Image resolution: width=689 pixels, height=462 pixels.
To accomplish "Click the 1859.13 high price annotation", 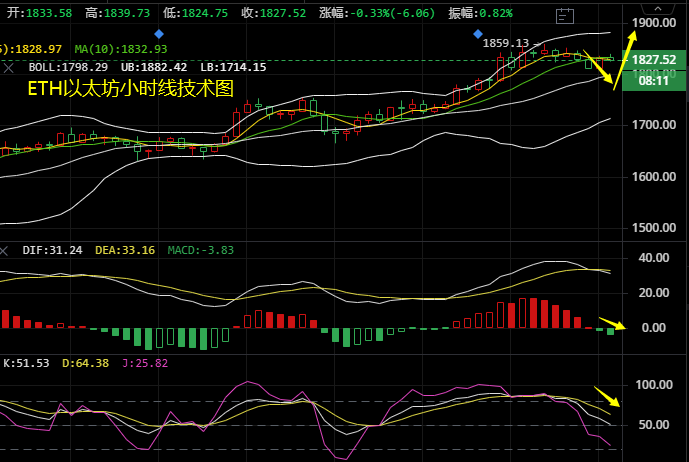I will click(506, 43).
